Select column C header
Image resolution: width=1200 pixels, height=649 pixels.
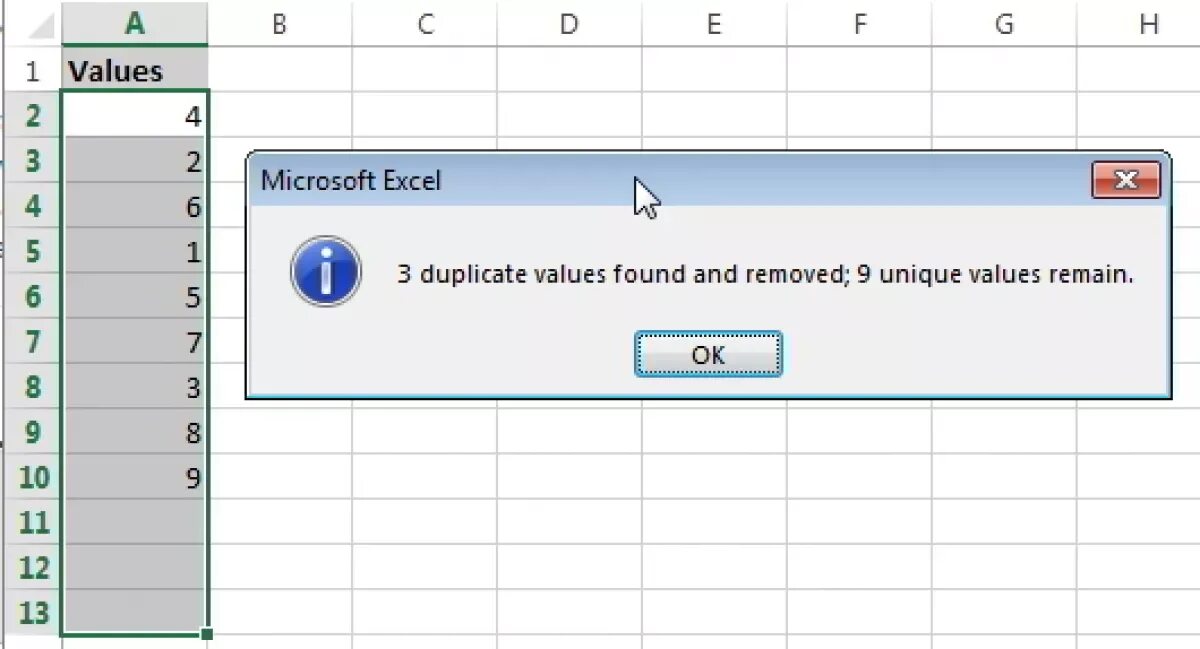click(425, 24)
